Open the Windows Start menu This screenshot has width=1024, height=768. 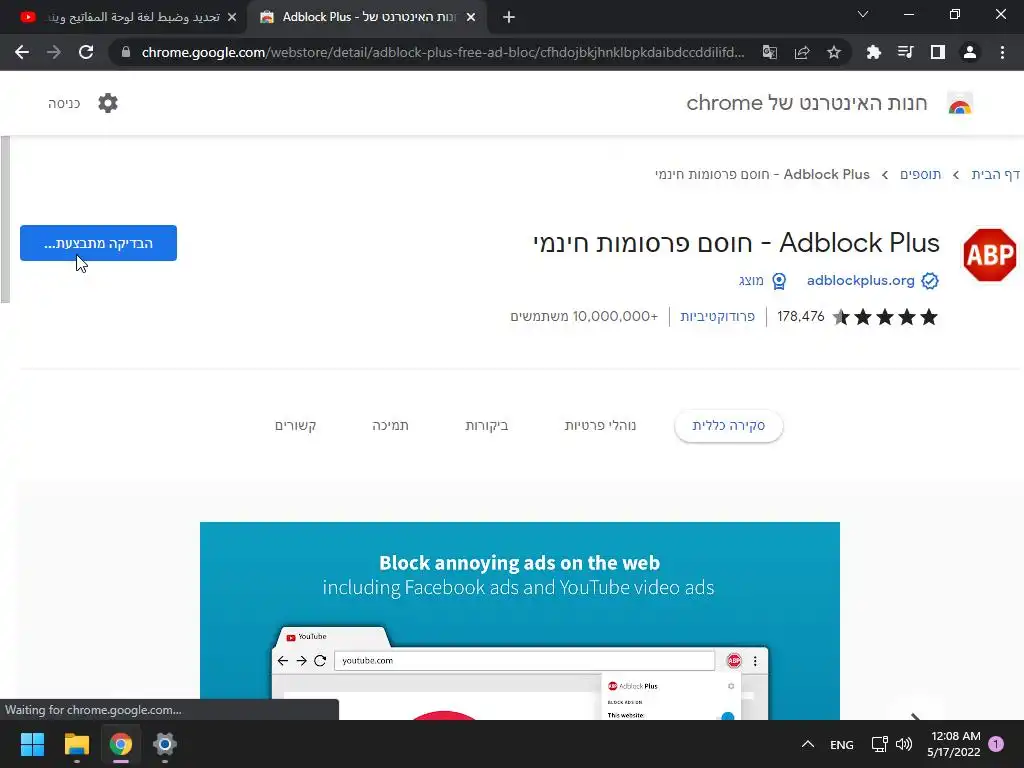(x=32, y=744)
